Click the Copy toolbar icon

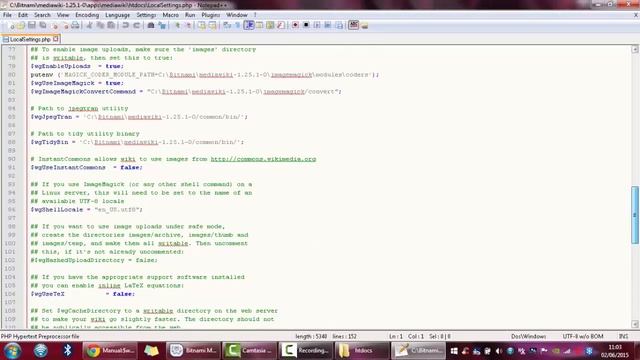pyautogui.click(x=100, y=25)
